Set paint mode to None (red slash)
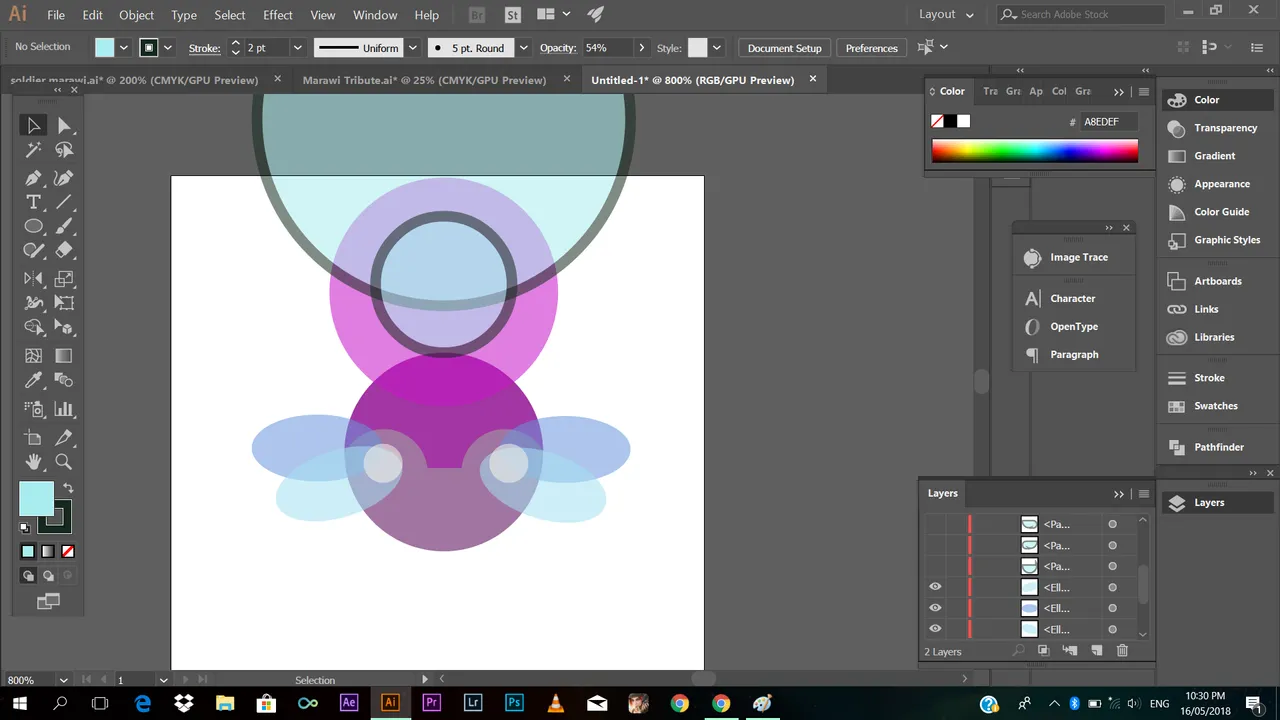 68,551
